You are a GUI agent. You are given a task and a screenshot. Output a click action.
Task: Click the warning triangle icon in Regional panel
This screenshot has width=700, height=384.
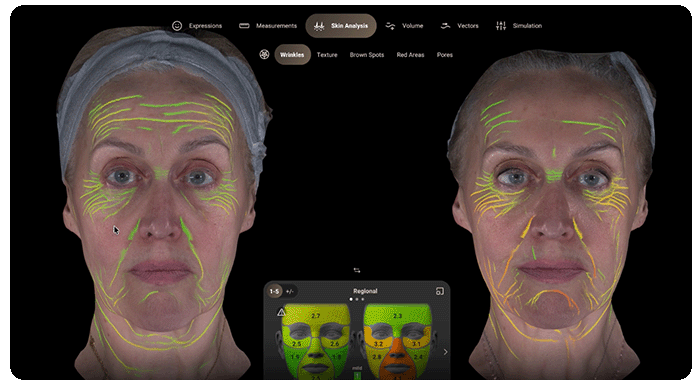pyautogui.click(x=281, y=312)
